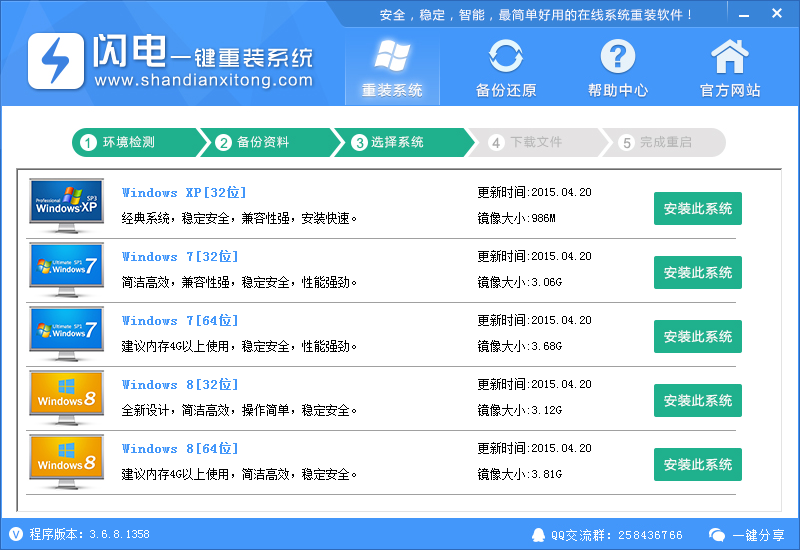Open the 重装系统 (Reinstall System) tab
This screenshot has width=800, height=550.
(x=392, y=68)
